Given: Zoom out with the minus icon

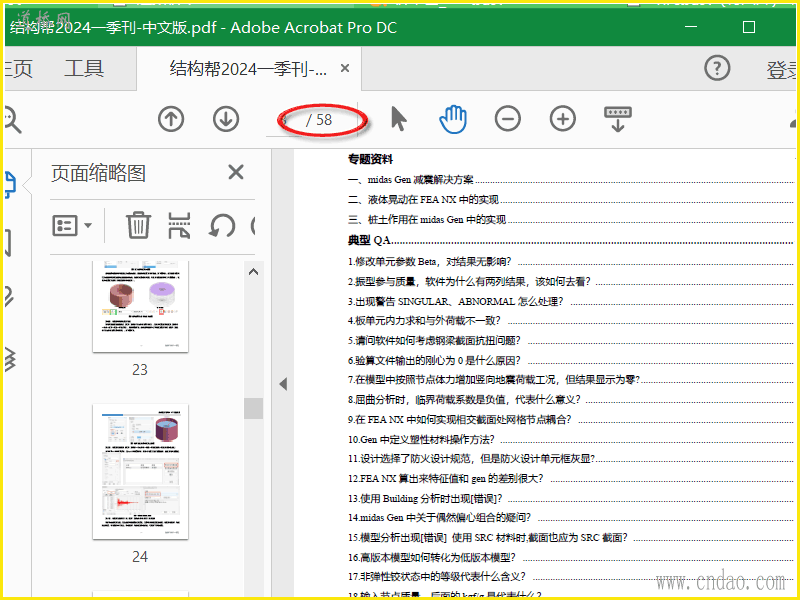Looking at the screenshot, I should click(x=508, y=119).
